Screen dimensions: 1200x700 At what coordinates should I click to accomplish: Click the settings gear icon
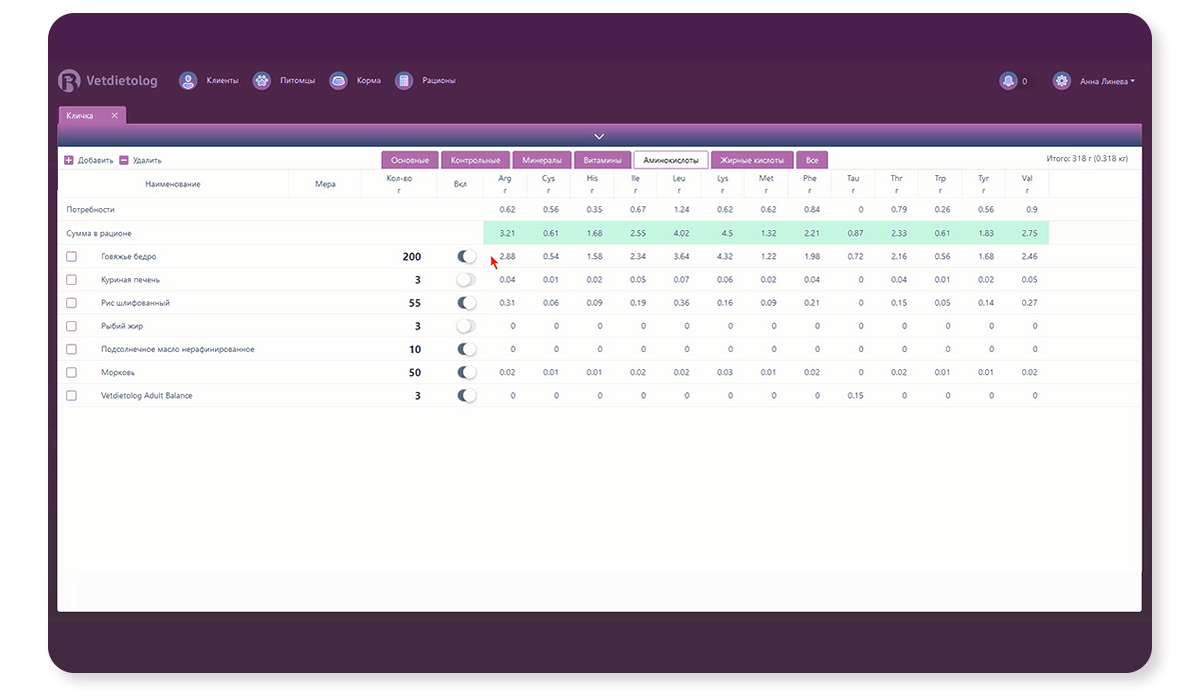pyautogui.click(x=1062, y=81)
